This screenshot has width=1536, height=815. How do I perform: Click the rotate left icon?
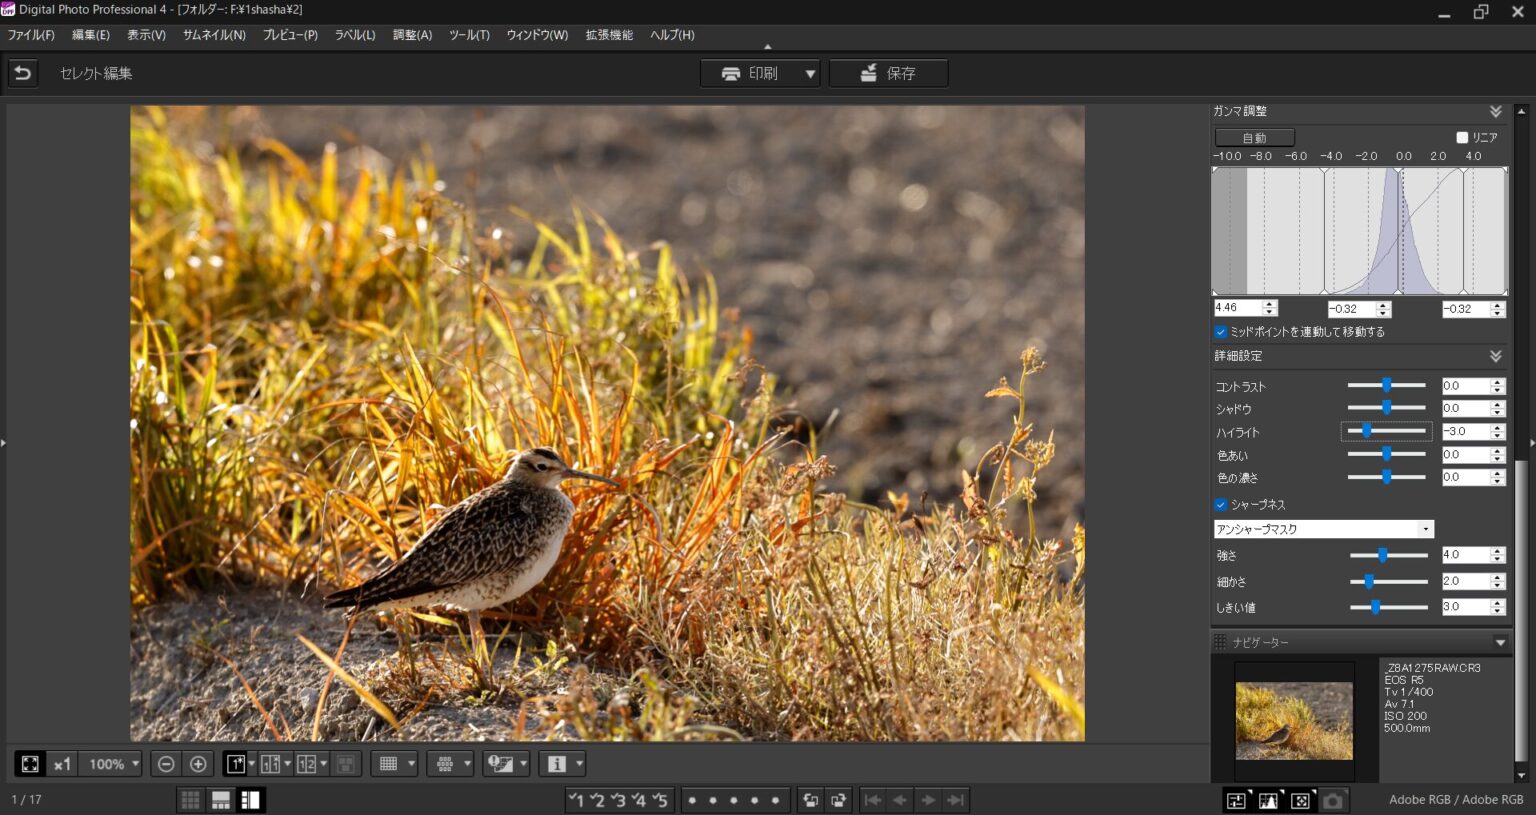[811, 800]
